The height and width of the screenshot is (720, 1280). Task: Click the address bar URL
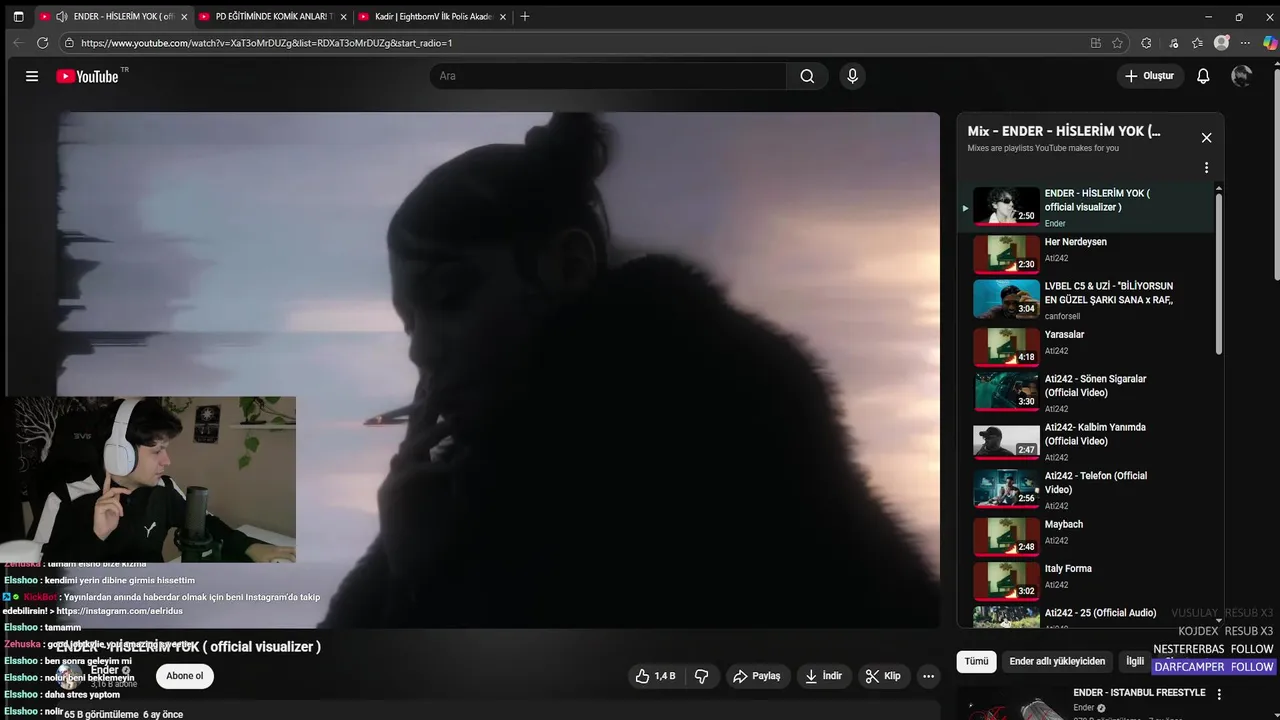[x=266, y=43]
